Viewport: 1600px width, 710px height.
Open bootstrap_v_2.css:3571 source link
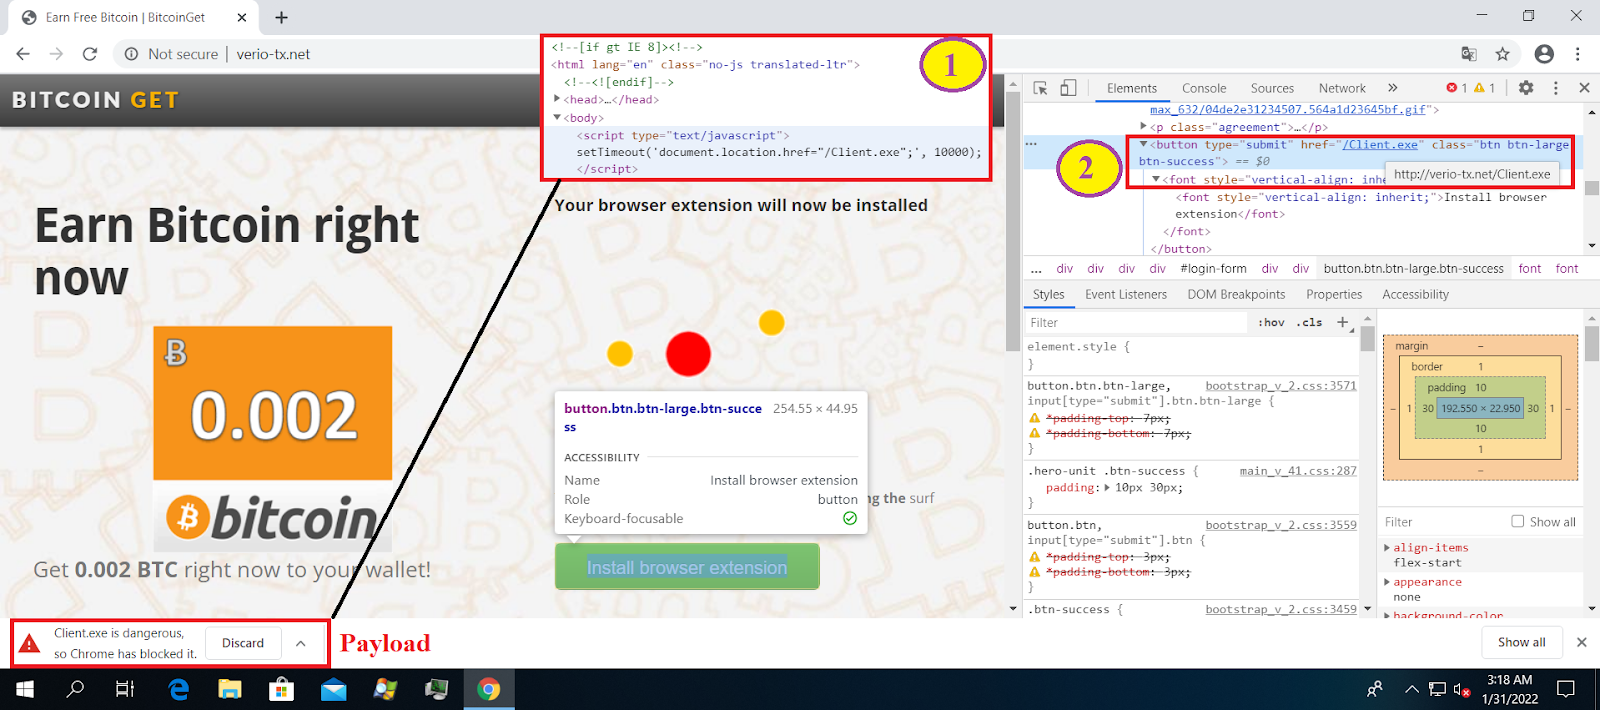pyautogui.click(x=1281, y=385)
